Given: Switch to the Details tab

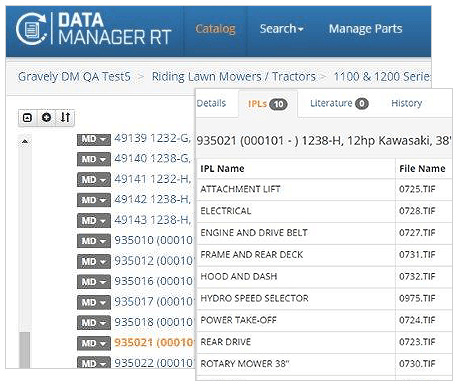Looking at the screenshot, I should click(211, 103).
